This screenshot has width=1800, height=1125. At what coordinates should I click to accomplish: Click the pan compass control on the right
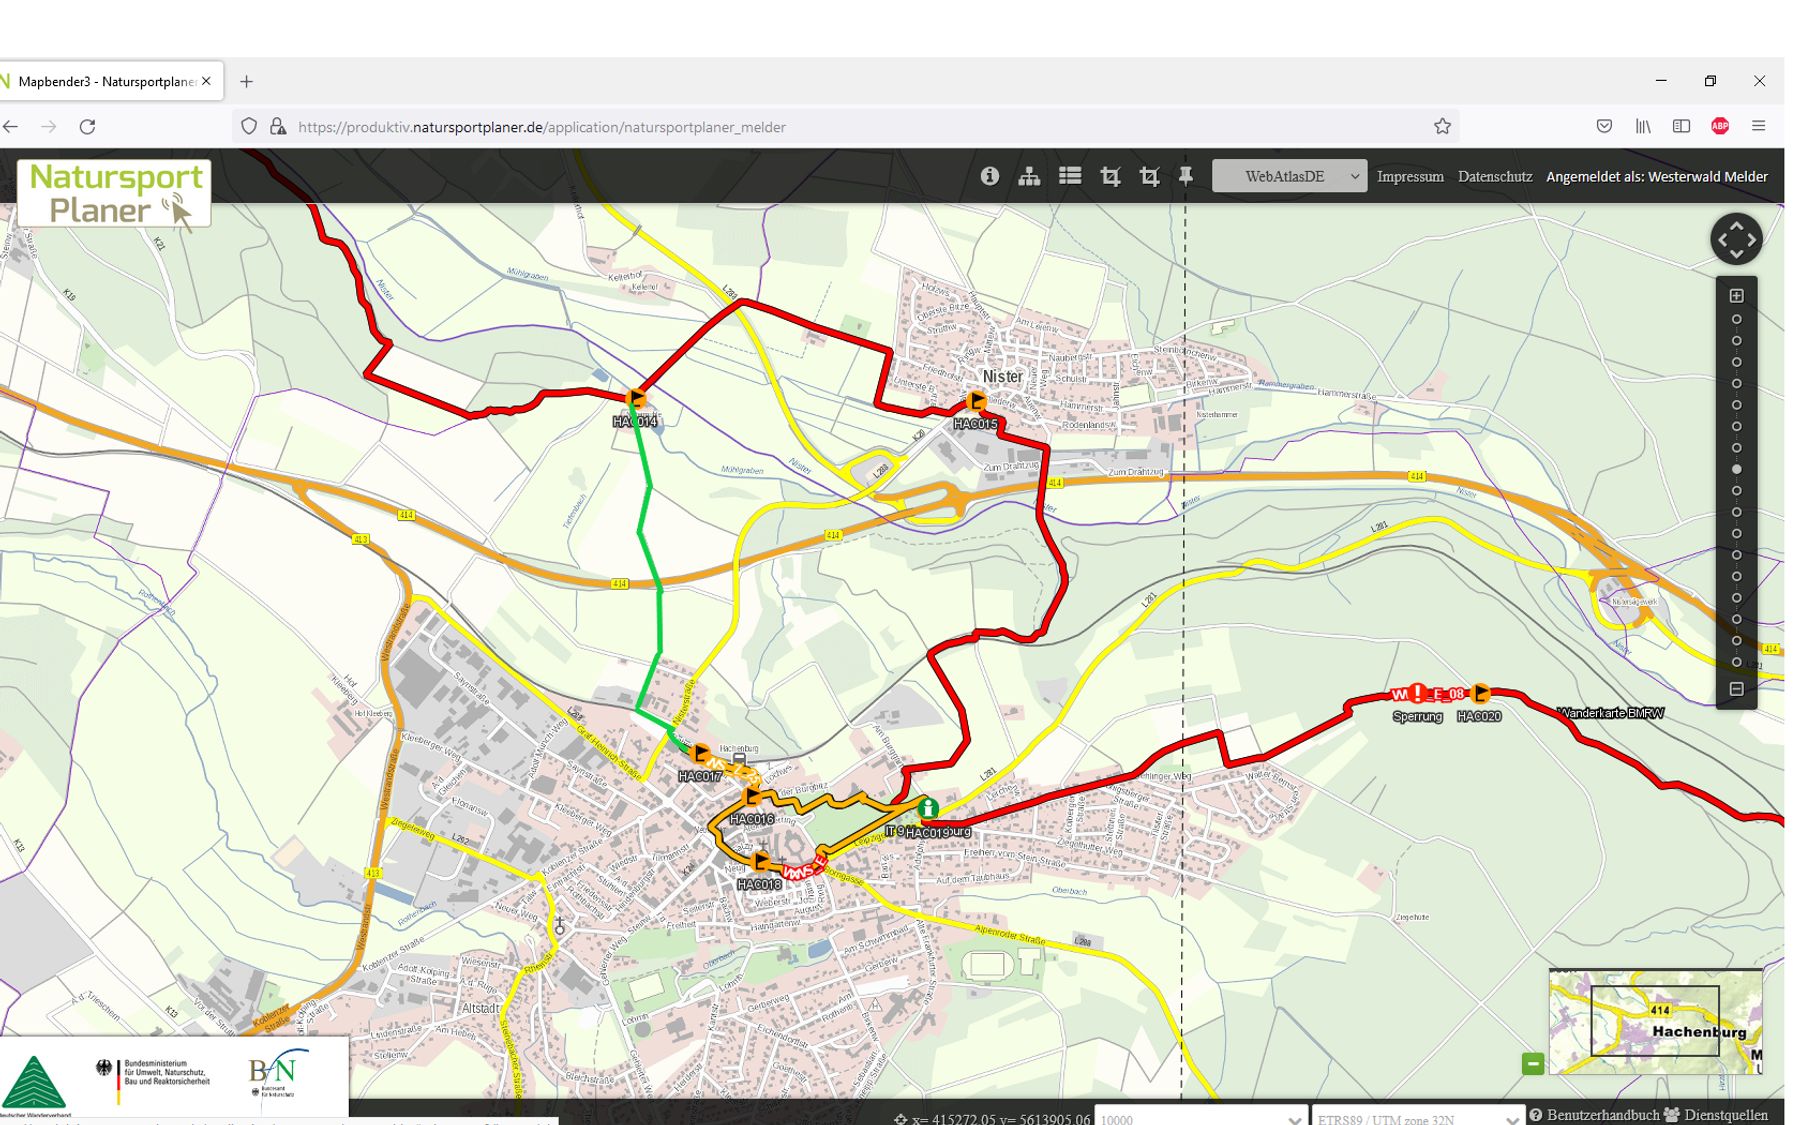coord(1737,240)
